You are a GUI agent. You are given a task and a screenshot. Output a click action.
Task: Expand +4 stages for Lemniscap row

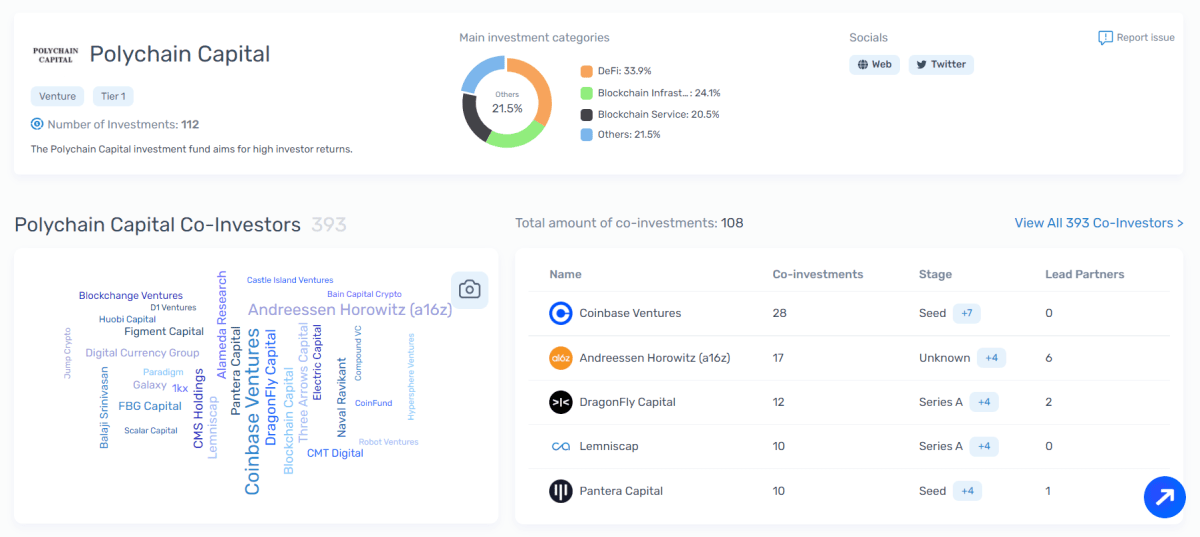pyautogui.click(x=984, y=447)
